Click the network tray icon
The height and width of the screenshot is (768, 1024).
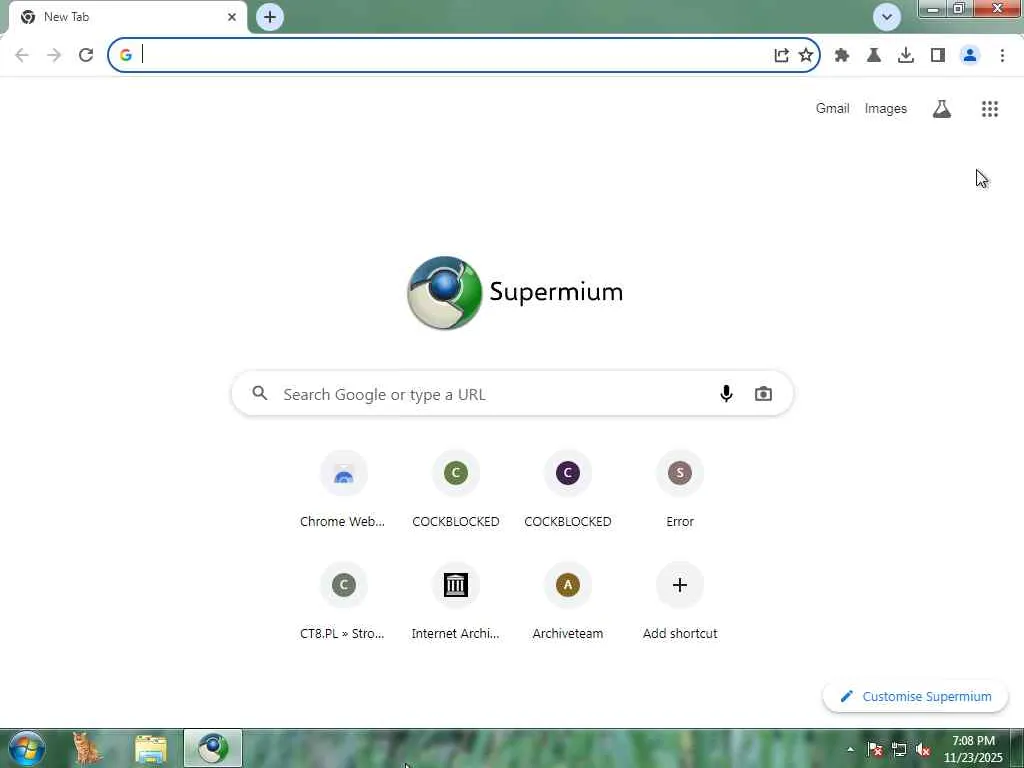click(899, 750)
